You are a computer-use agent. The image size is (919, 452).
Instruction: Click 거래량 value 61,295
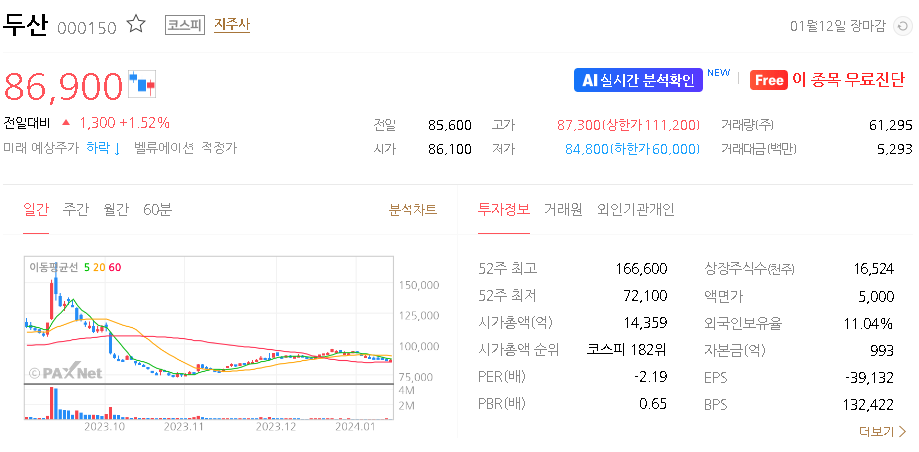pos(891,125)
